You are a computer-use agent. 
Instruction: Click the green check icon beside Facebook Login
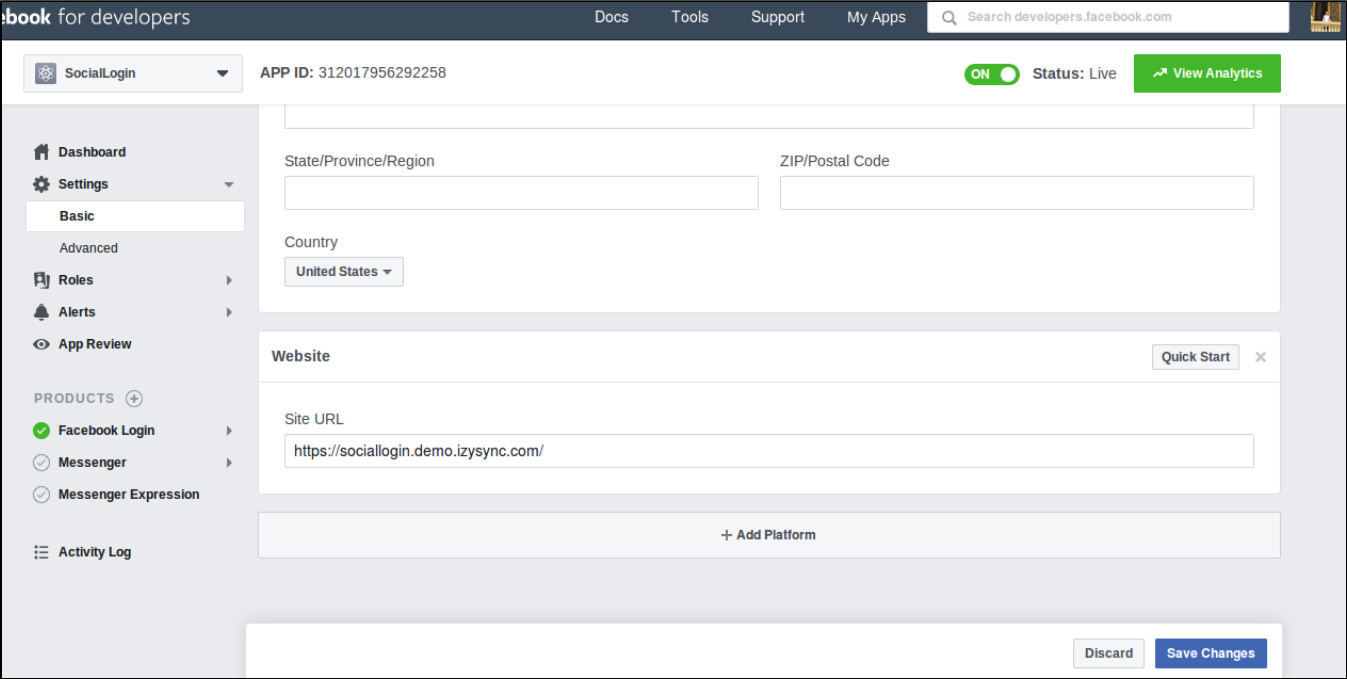41,430
